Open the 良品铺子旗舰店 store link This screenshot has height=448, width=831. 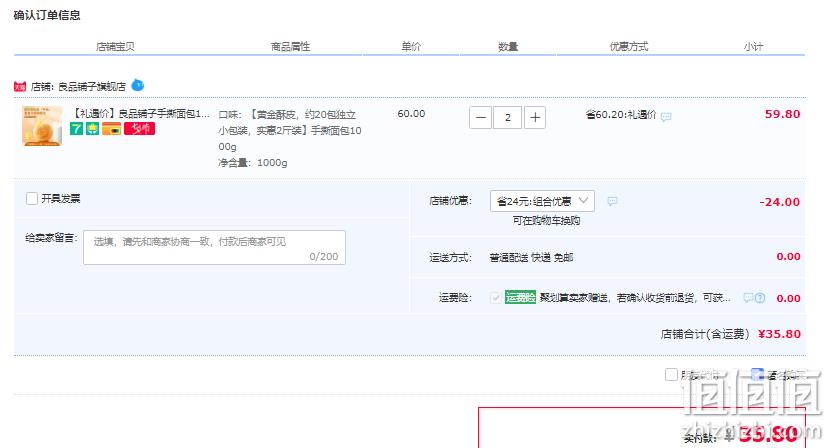click(92, 86)
